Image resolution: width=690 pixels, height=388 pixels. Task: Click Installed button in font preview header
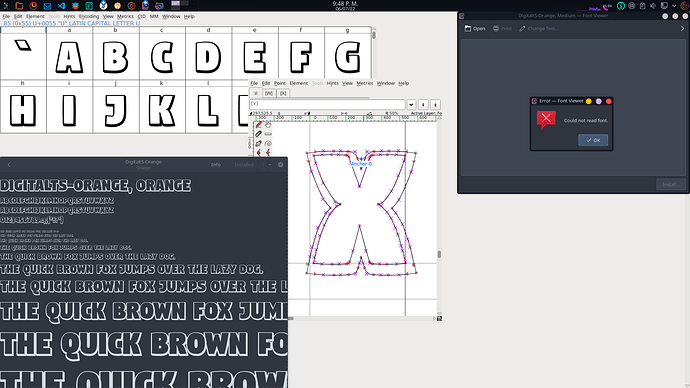click(244, 165)
